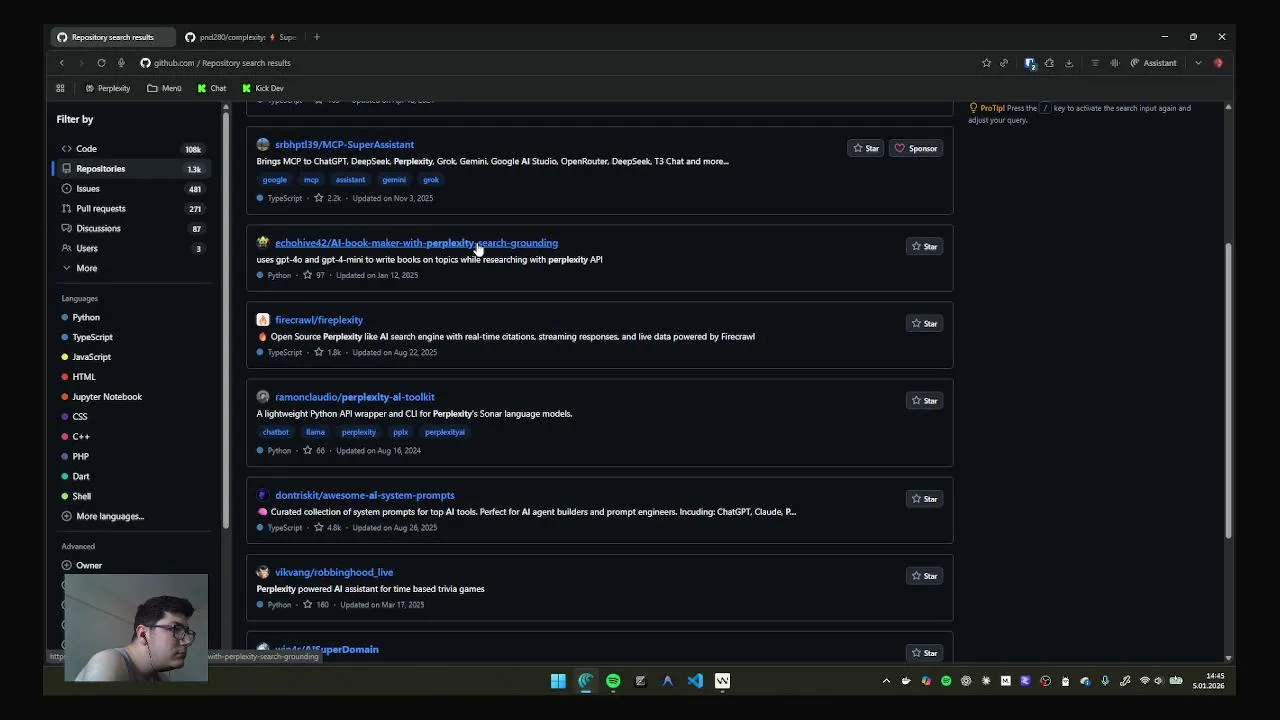Screen dimensions: 1280x720
Task: Select the Repositories filter
Action: coord(131,169)
